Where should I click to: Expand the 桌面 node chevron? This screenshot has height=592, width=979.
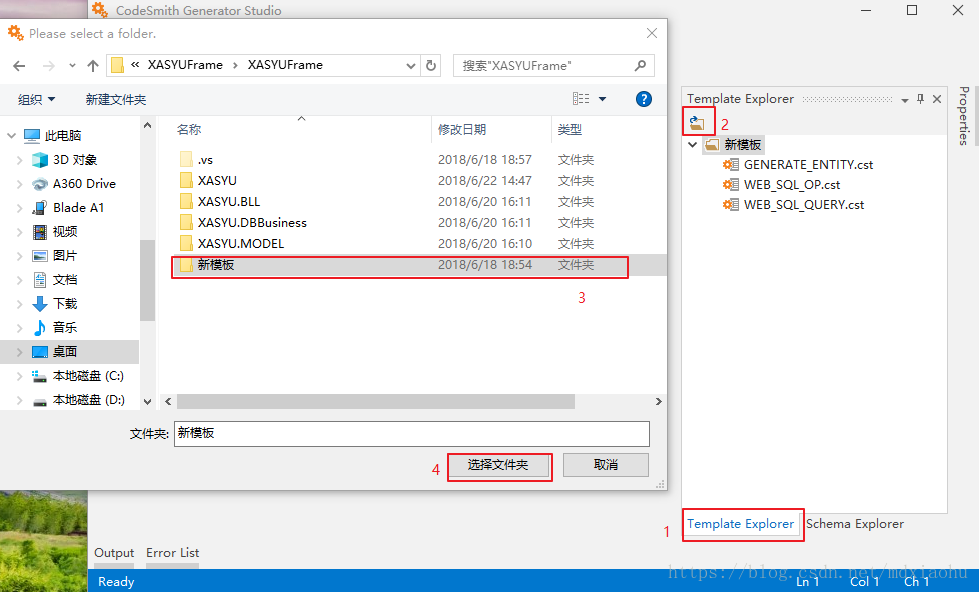[19, 352]
